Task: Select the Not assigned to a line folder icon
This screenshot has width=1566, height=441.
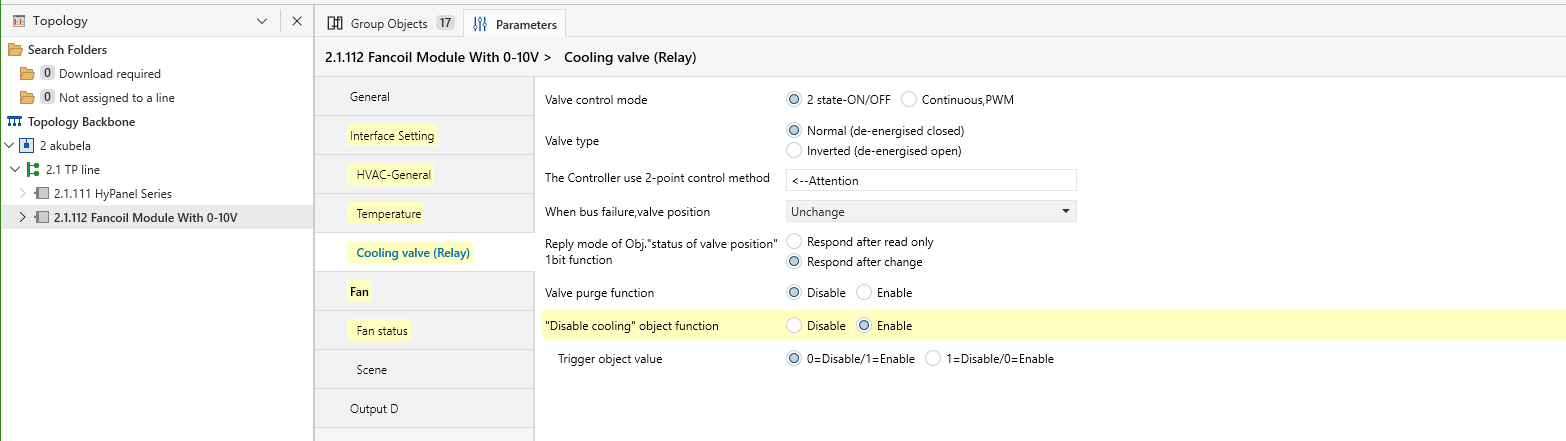Action: [27, 98]
